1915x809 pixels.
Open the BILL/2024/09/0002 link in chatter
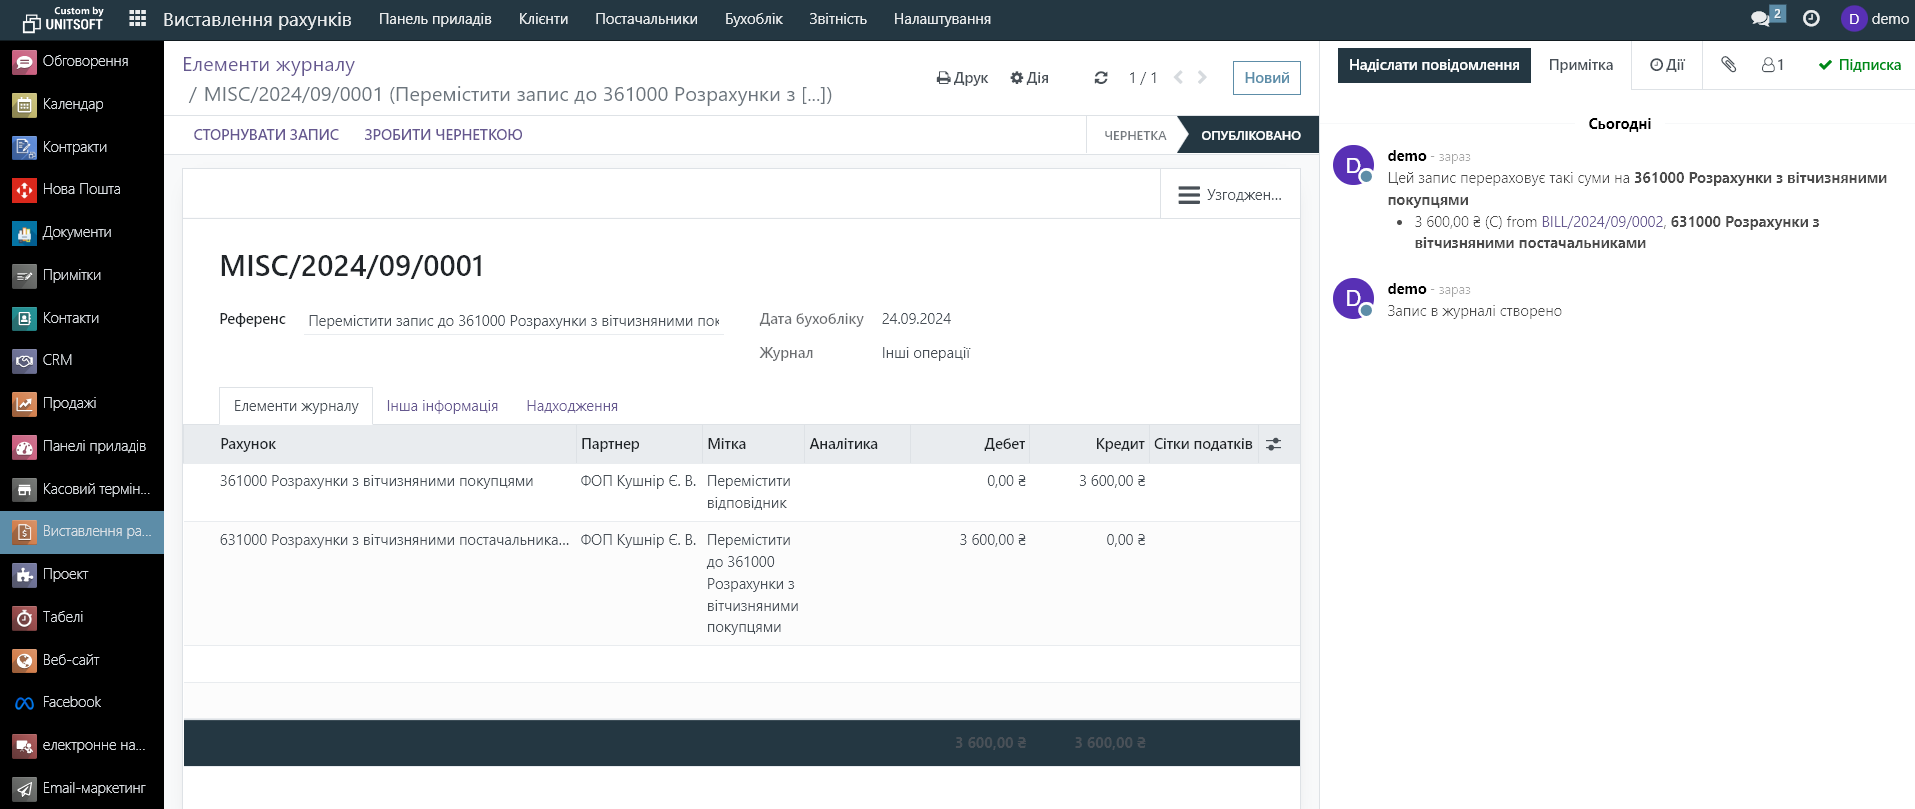(1602, 222)
